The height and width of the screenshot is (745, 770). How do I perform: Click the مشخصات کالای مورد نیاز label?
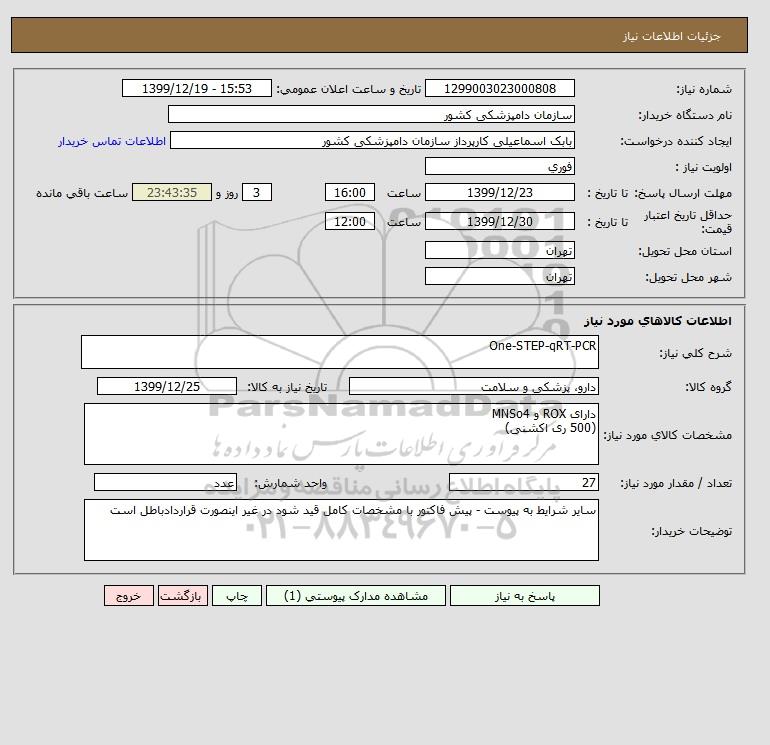(667, 435)
